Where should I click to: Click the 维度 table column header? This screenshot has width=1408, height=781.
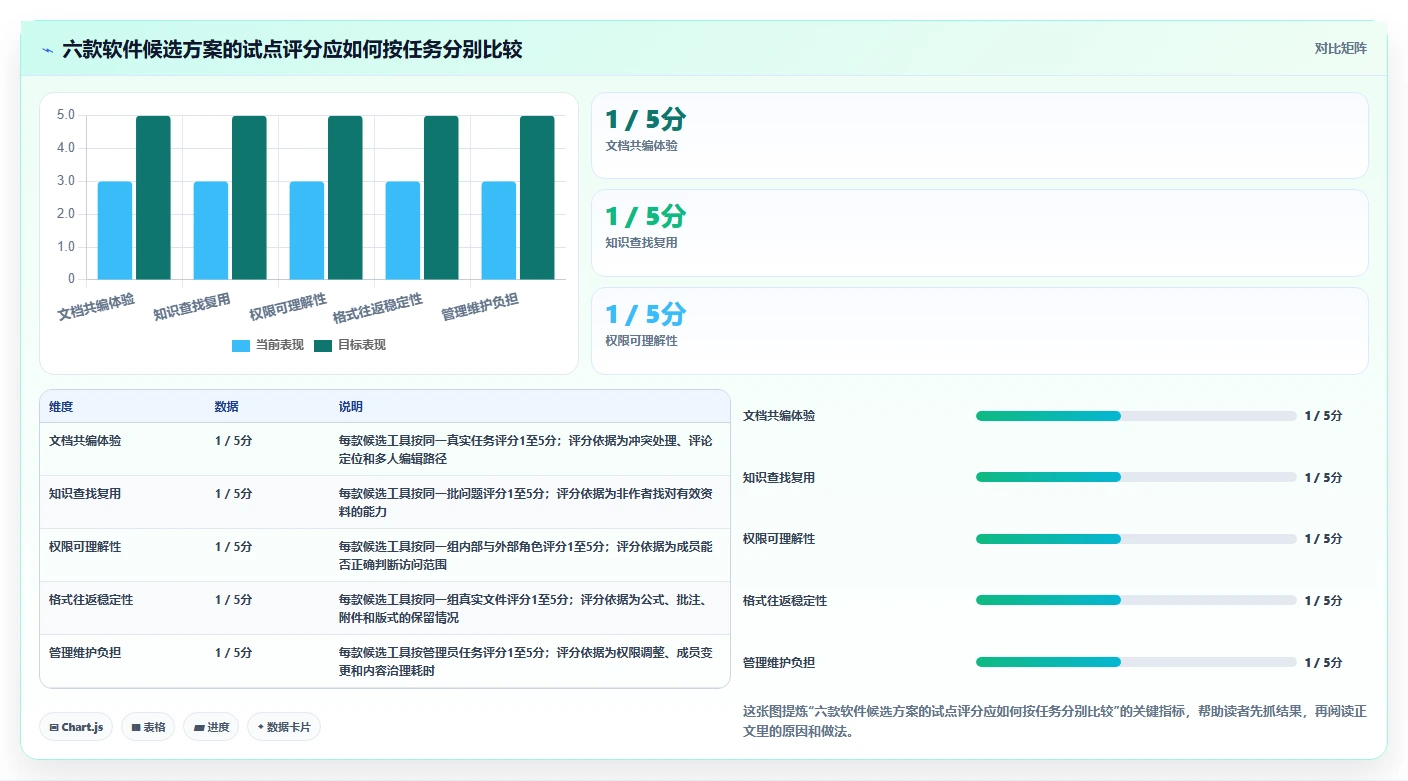tap(61, 407)
